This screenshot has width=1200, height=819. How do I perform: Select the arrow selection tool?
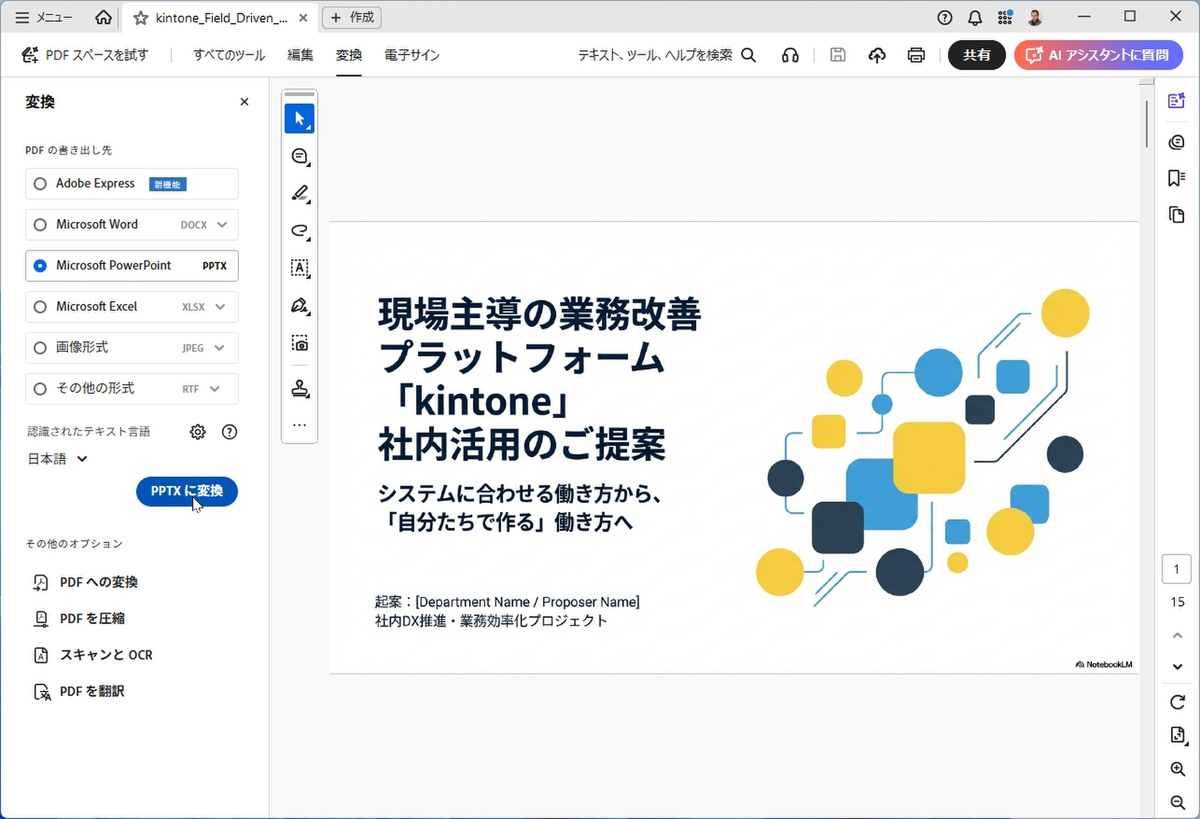pos(299,118)
